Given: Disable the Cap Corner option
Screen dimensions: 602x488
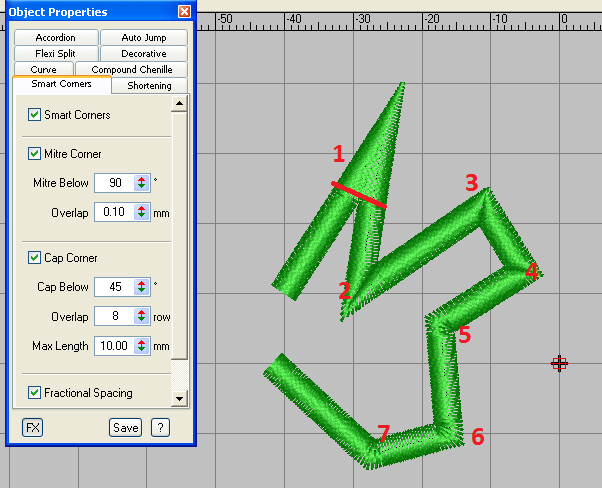Looking at the screenshot, I should pos(35,258).
